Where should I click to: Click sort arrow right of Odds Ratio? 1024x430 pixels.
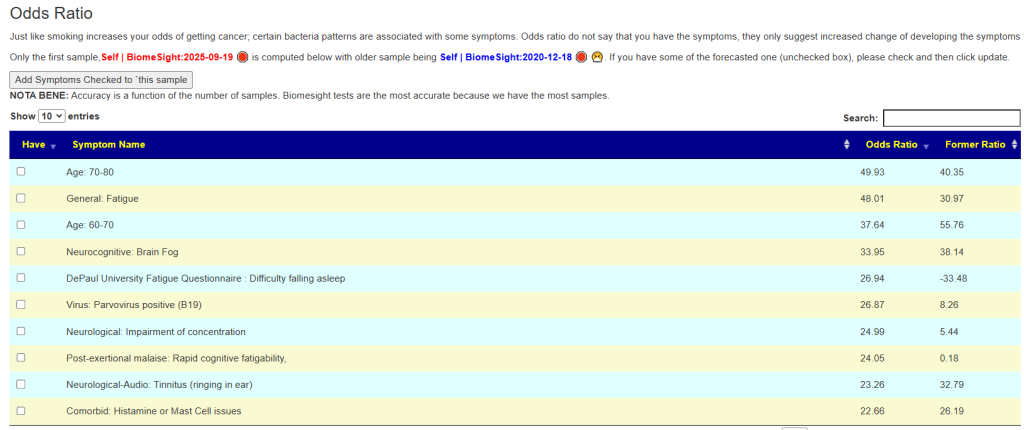926,146
